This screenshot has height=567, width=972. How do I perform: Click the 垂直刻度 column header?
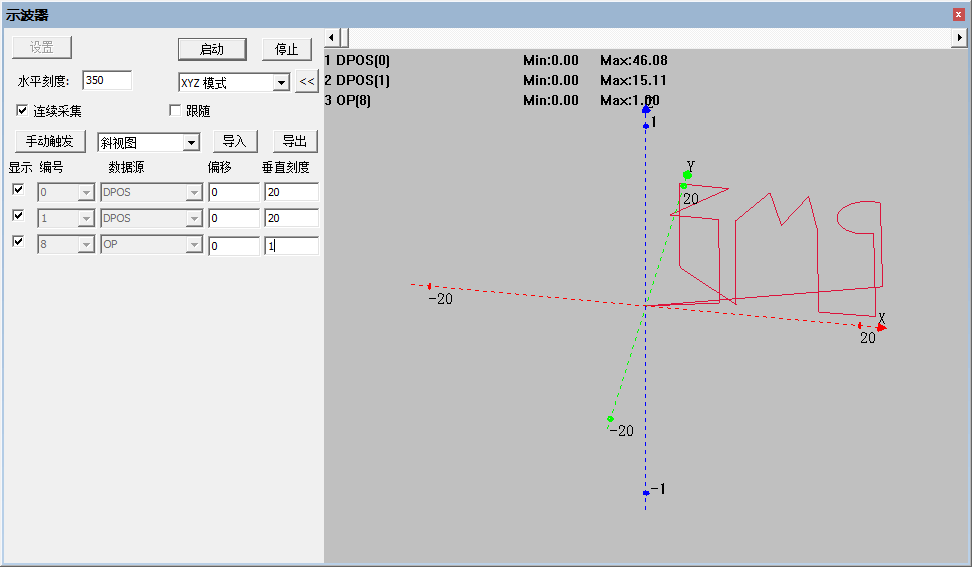[286, 167]
